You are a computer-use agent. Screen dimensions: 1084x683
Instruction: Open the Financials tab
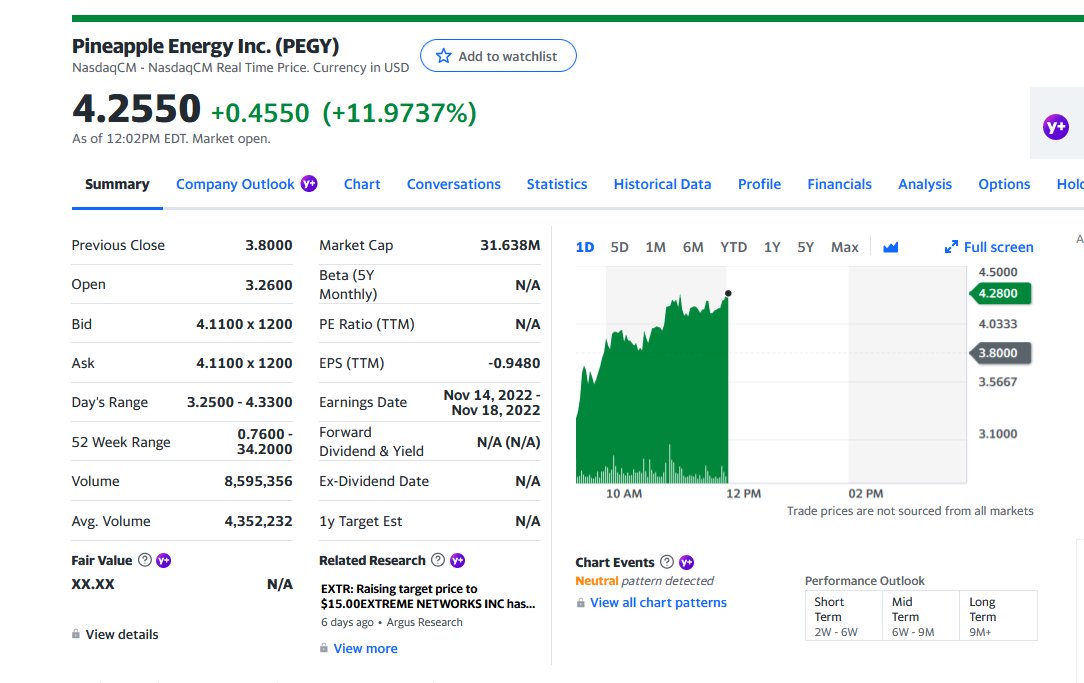(x=839, y=185)
